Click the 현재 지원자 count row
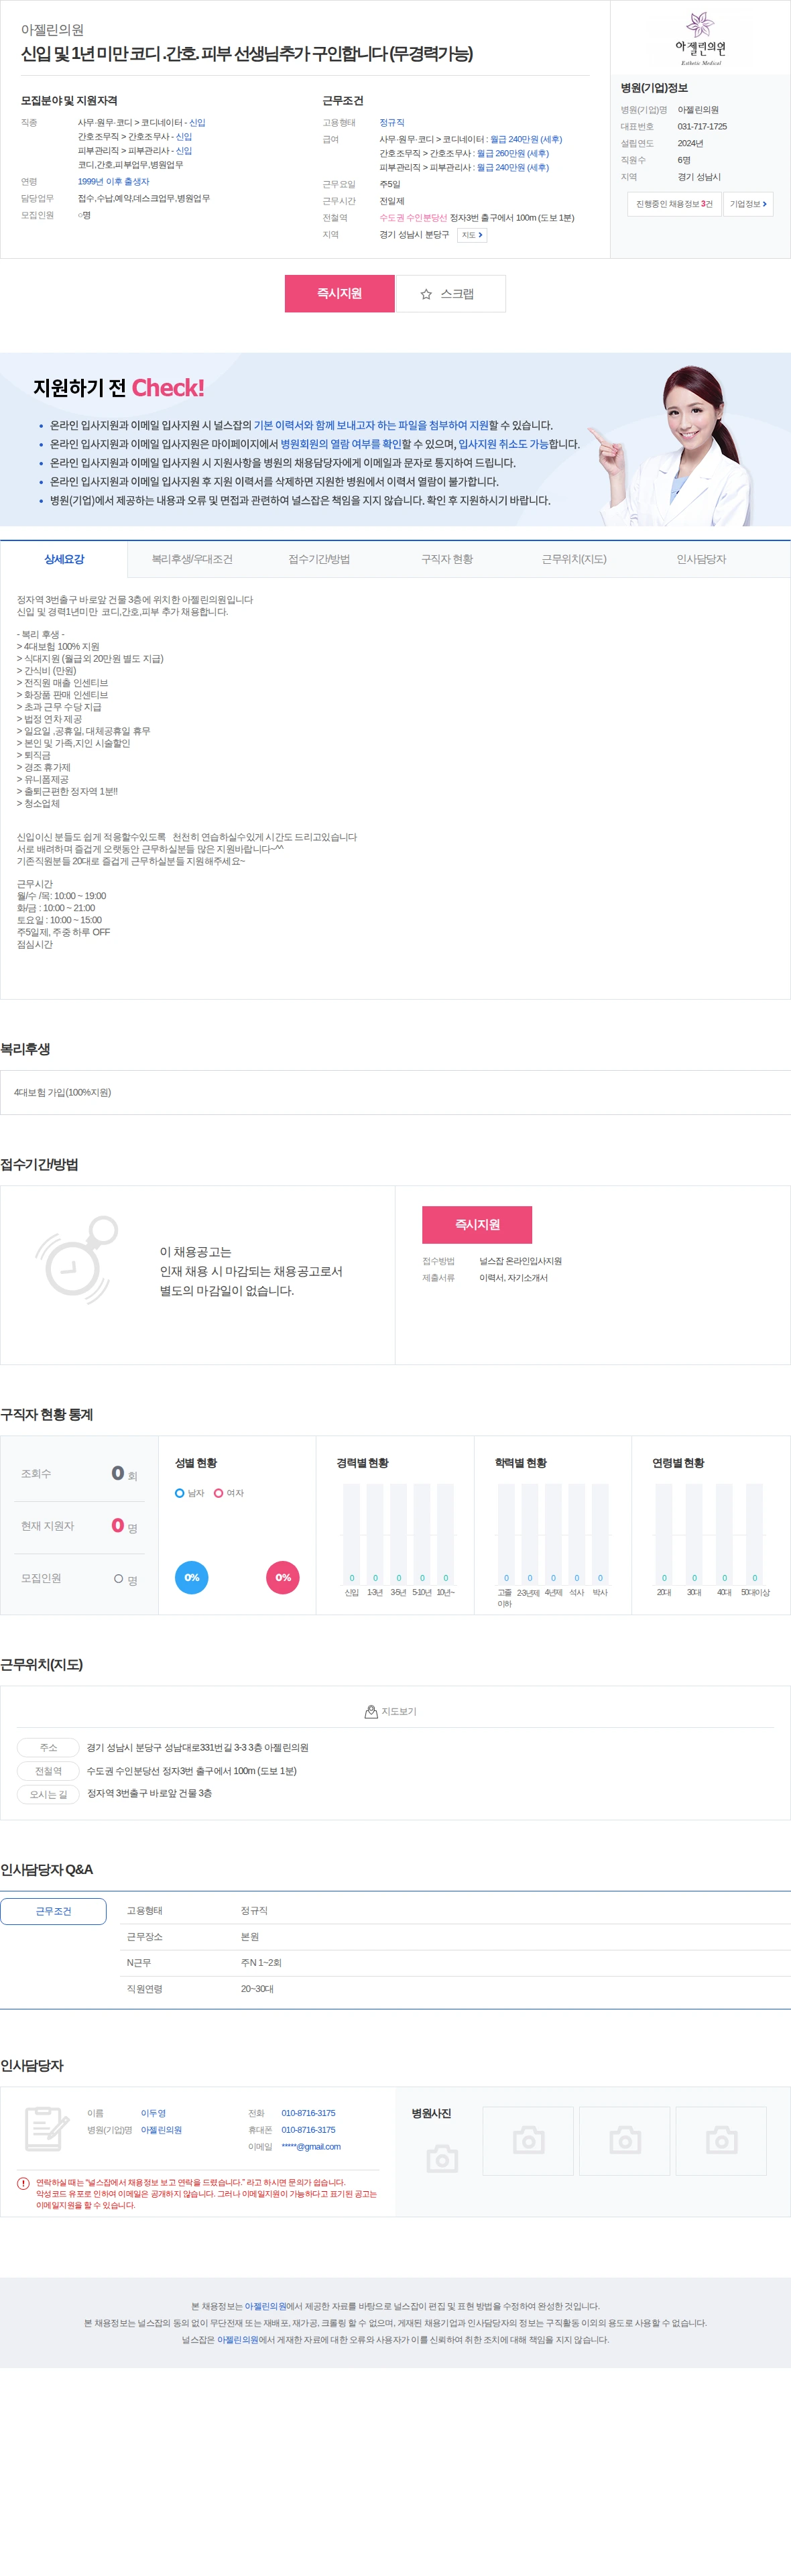The image size is (791, 2576). point(79,1526)
